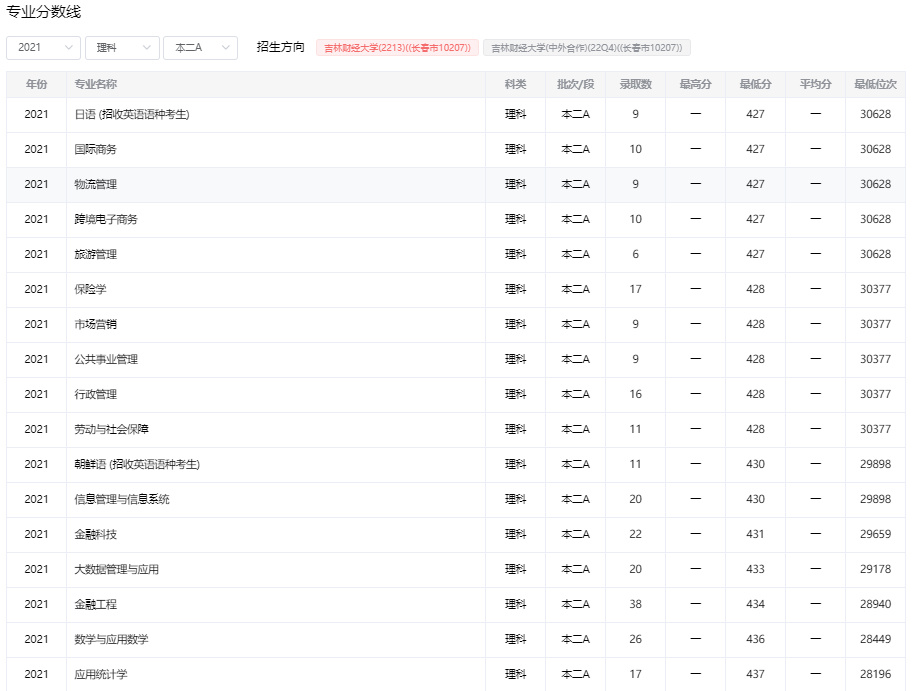Click the 日语 (招收英语语种考生) major name

(132, 115)
